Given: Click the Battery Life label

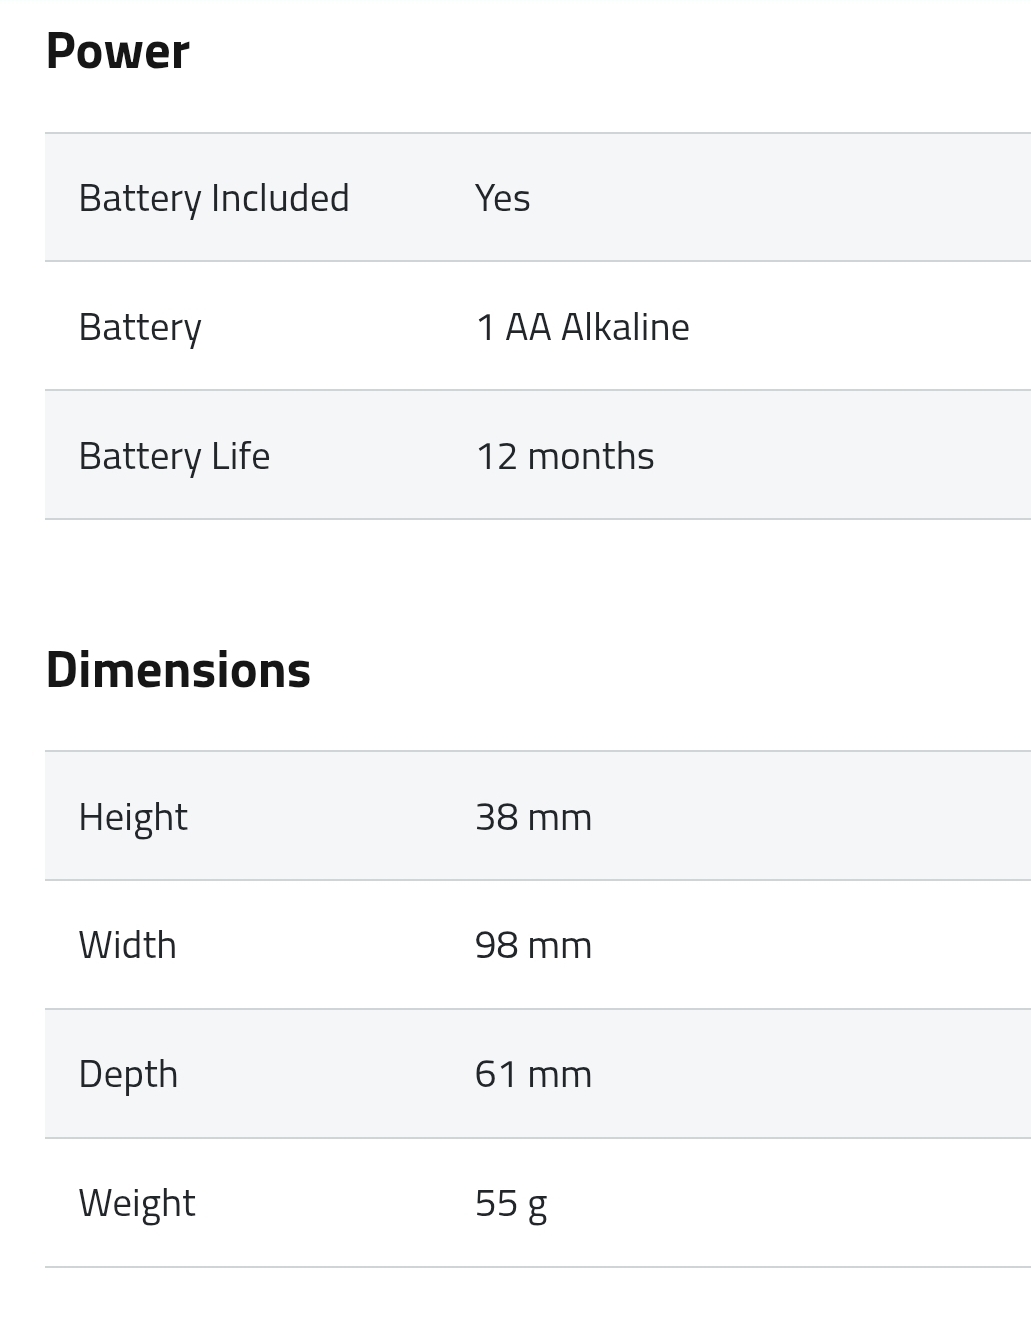Looking at the screenshot, I should 174,456.
